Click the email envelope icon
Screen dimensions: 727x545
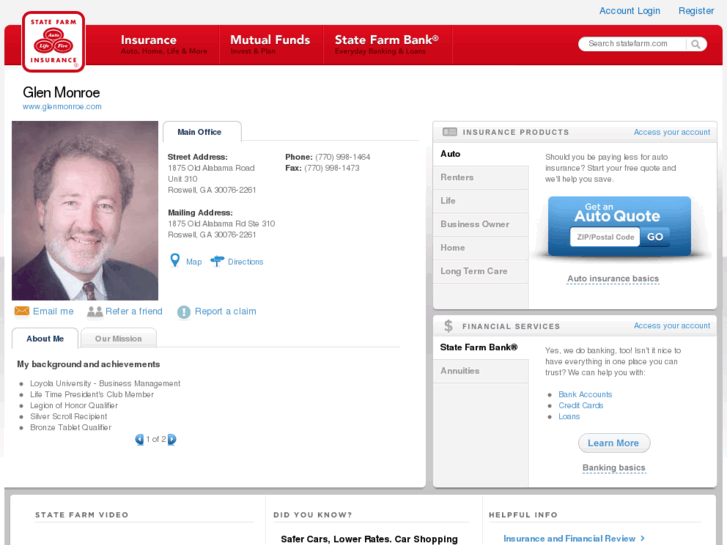22,311
